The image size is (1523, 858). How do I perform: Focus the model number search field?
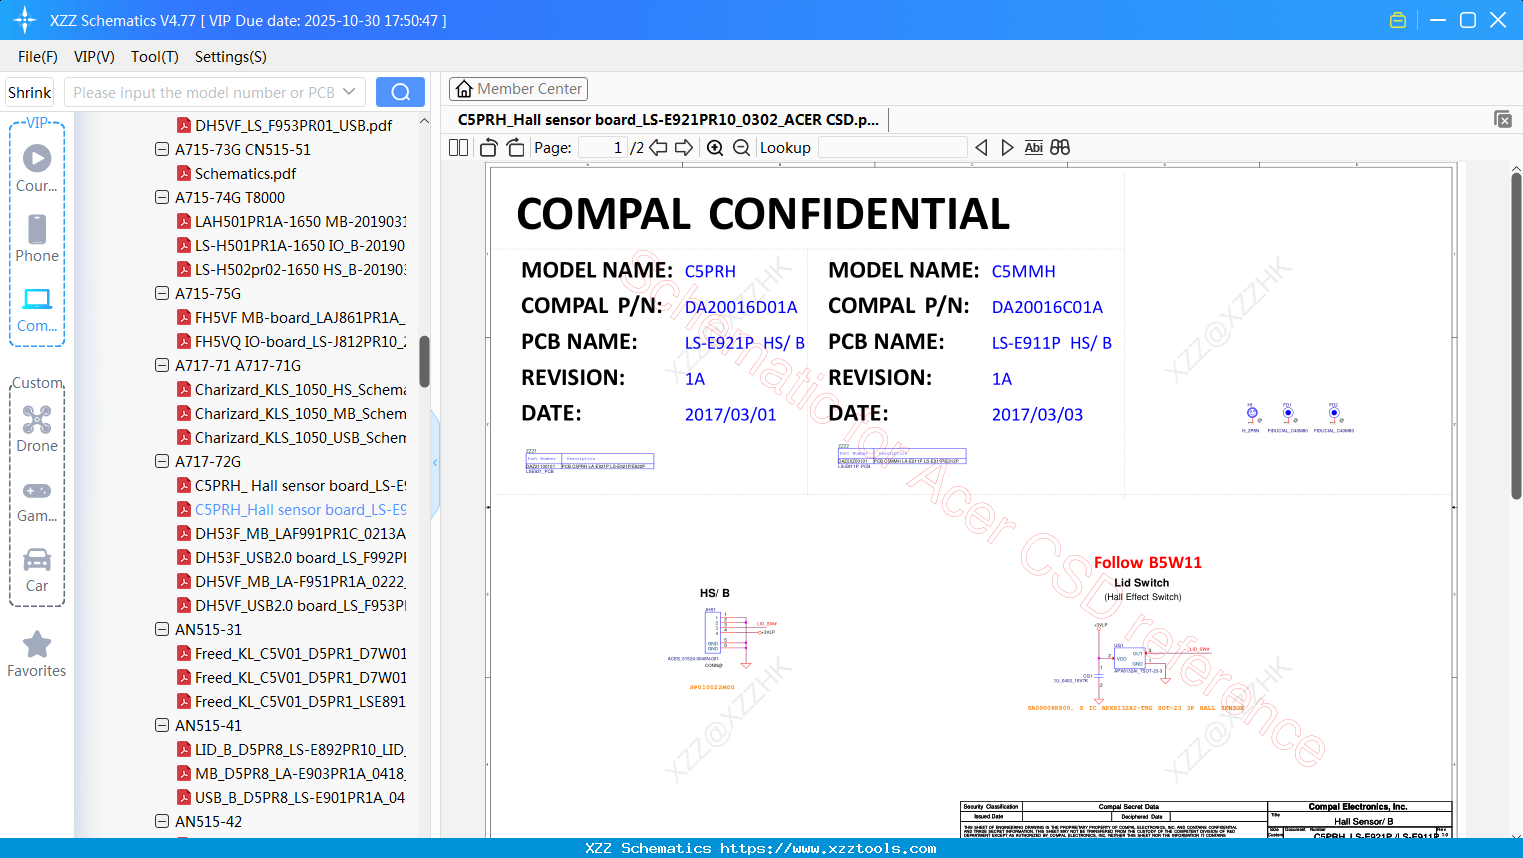tap(204, 92)
